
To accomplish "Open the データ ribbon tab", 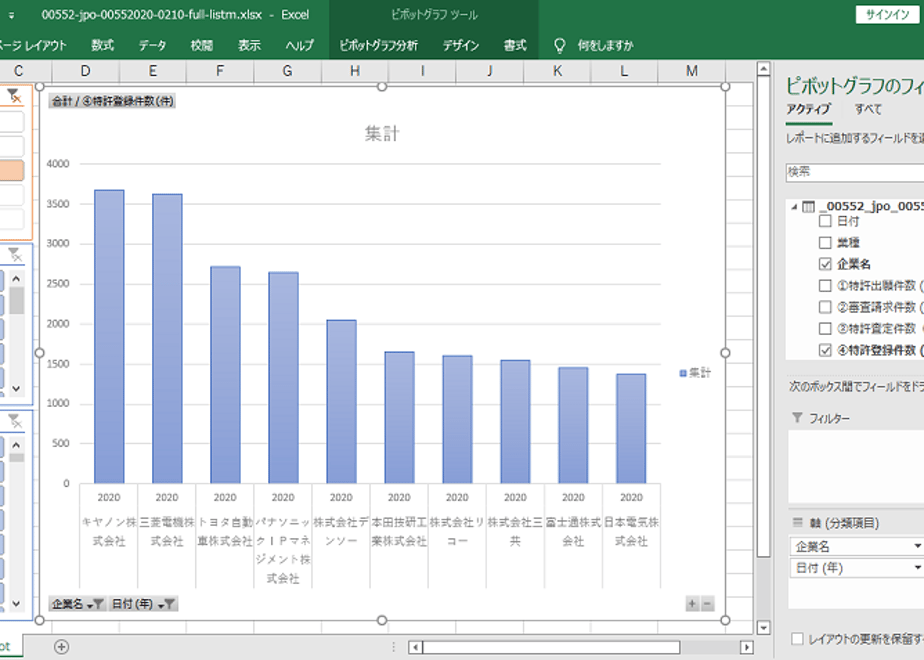I will point(153,45).
